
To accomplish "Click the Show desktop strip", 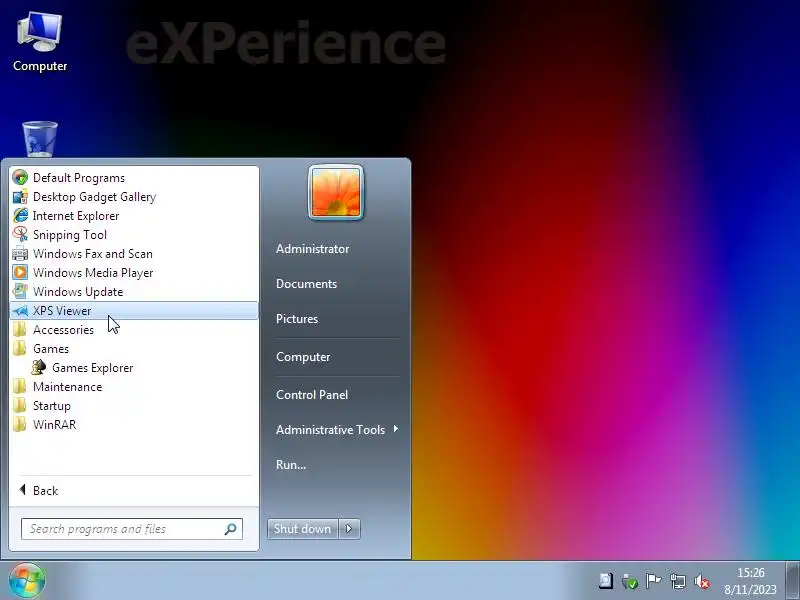I will [x=792, y=581].
